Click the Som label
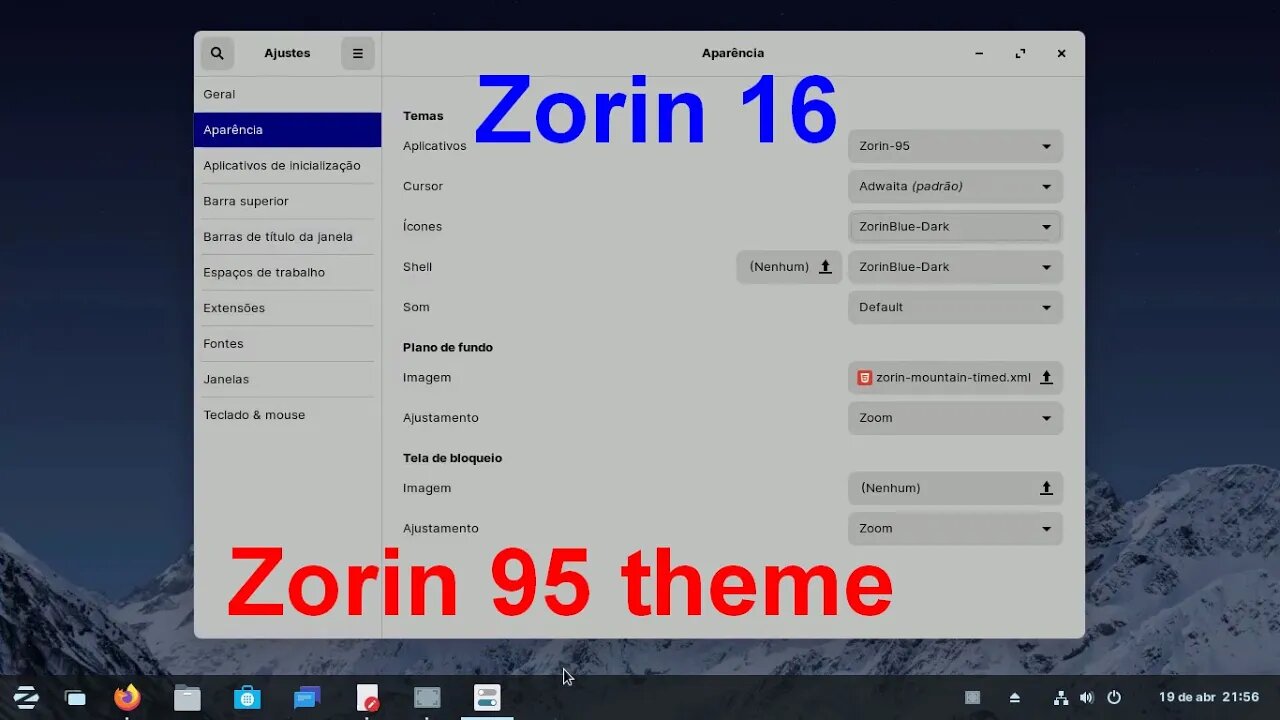Screen dimensions: 1280x720 click(415, 307)
